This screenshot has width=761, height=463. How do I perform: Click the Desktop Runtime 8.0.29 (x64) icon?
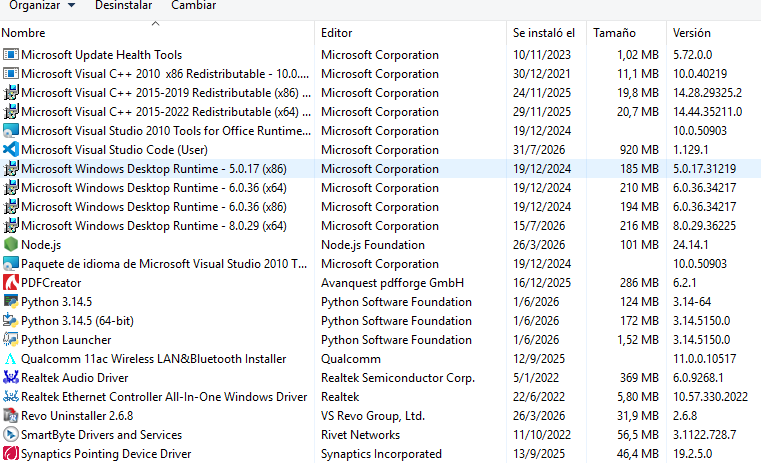[x=11, y=225]
